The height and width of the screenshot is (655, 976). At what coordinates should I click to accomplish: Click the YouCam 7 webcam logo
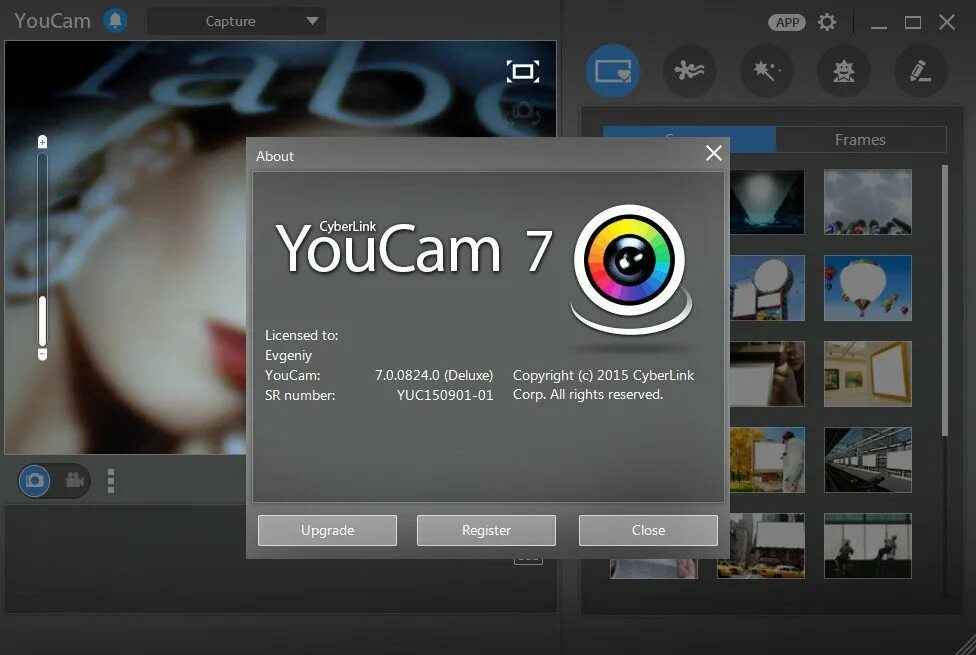(630, 268)
